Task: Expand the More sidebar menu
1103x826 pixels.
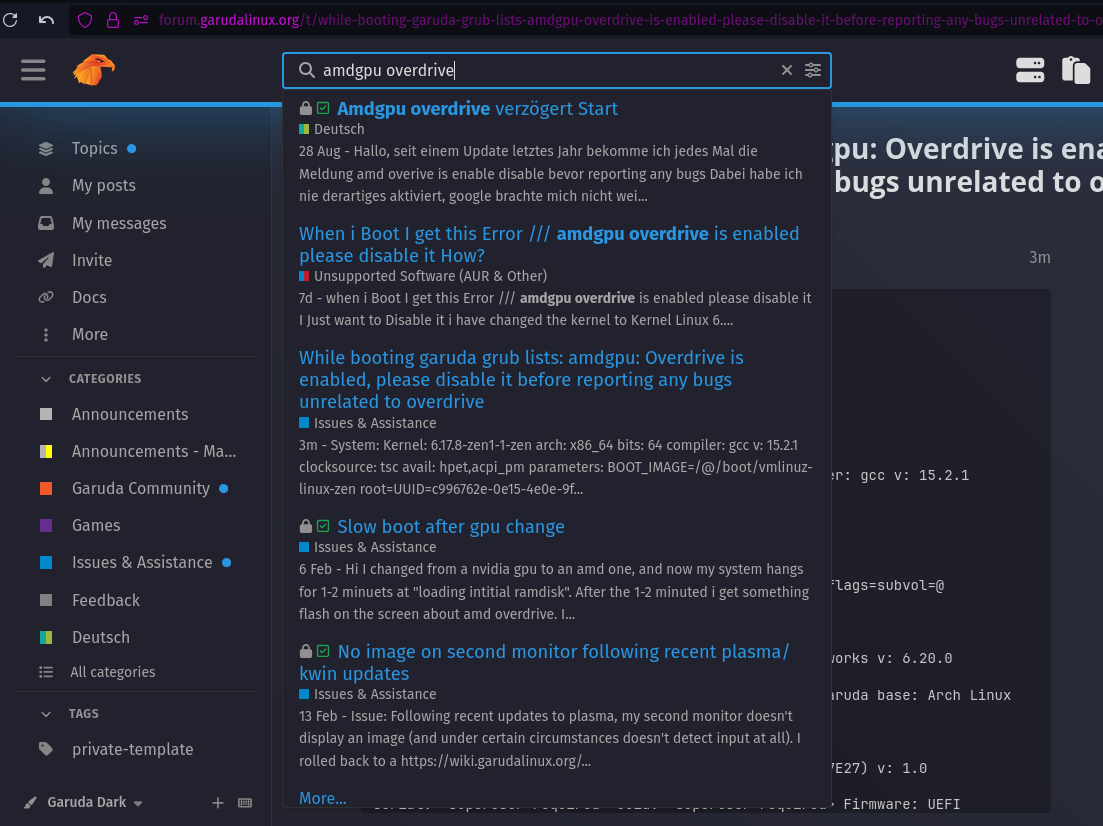Action: pyautogui.click(x=89, y=334)
